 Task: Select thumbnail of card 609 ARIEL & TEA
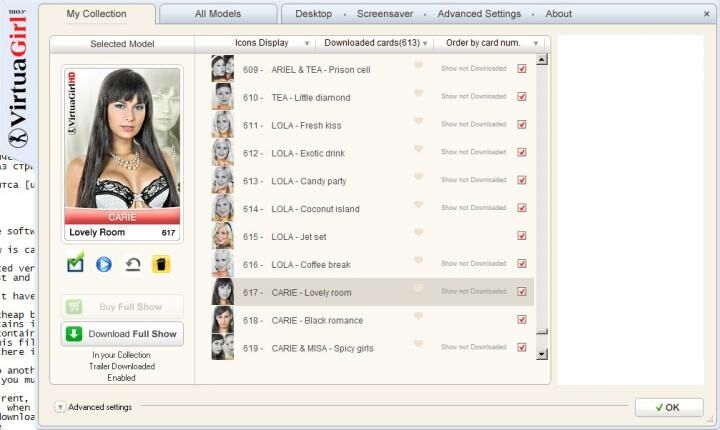pyautogui.click(x=223, y=68)
